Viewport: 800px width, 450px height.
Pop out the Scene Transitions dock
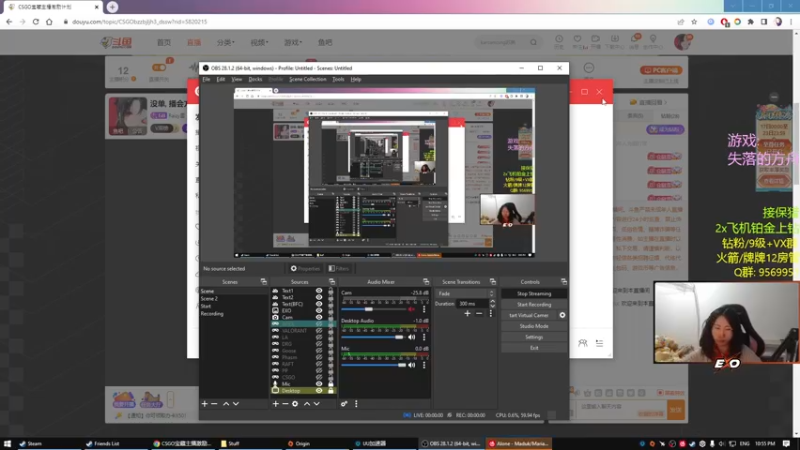pos(493,282)
